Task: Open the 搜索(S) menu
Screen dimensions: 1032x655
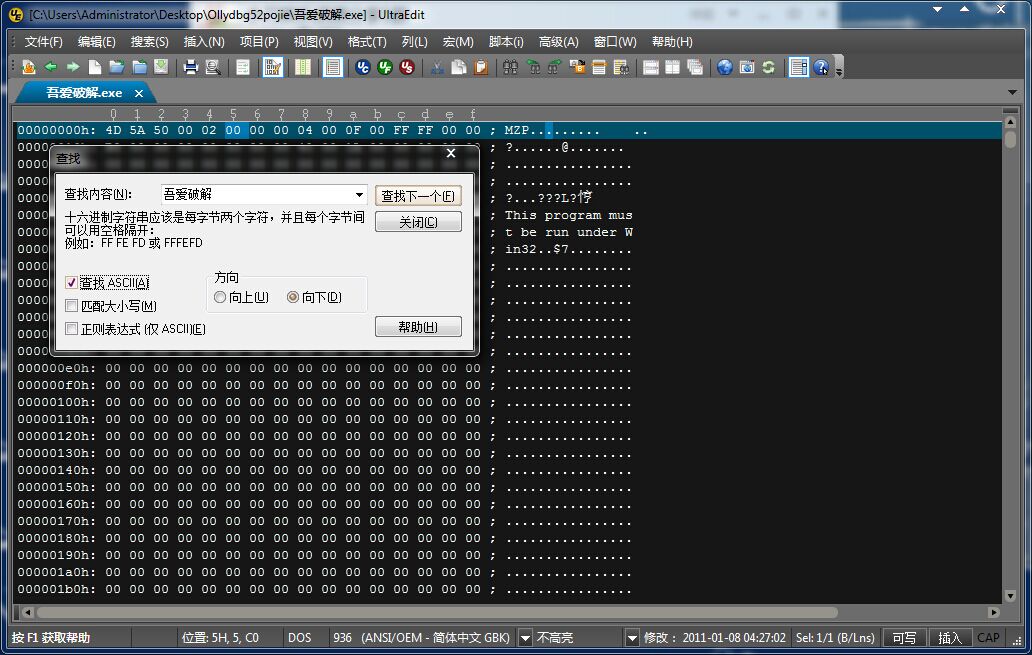Action: [149, 42]
